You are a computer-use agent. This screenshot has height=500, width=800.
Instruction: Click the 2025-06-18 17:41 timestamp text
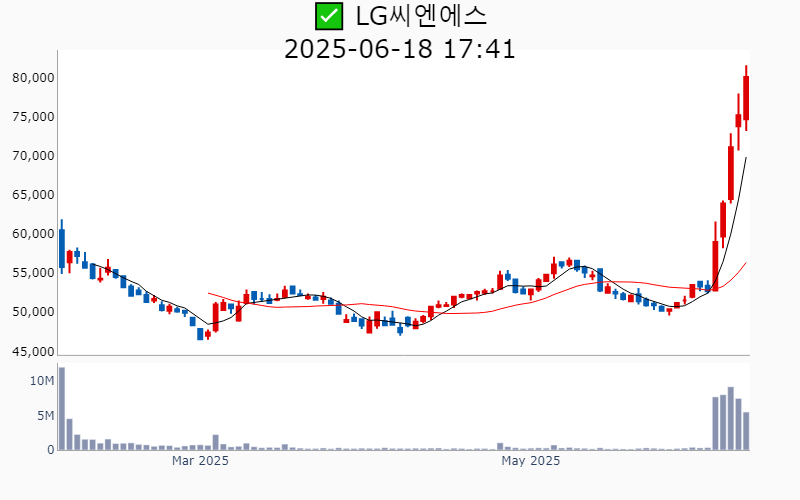(399, 49)
